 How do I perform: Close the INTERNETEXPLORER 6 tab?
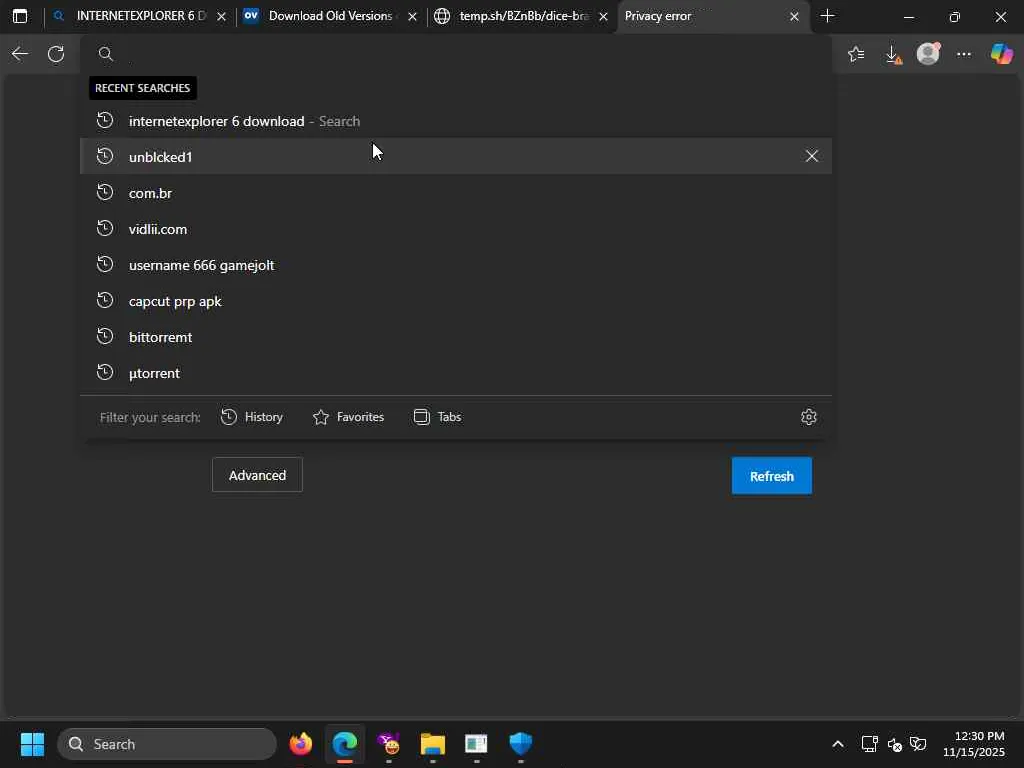pyautogui.click(x=221, y=17)
